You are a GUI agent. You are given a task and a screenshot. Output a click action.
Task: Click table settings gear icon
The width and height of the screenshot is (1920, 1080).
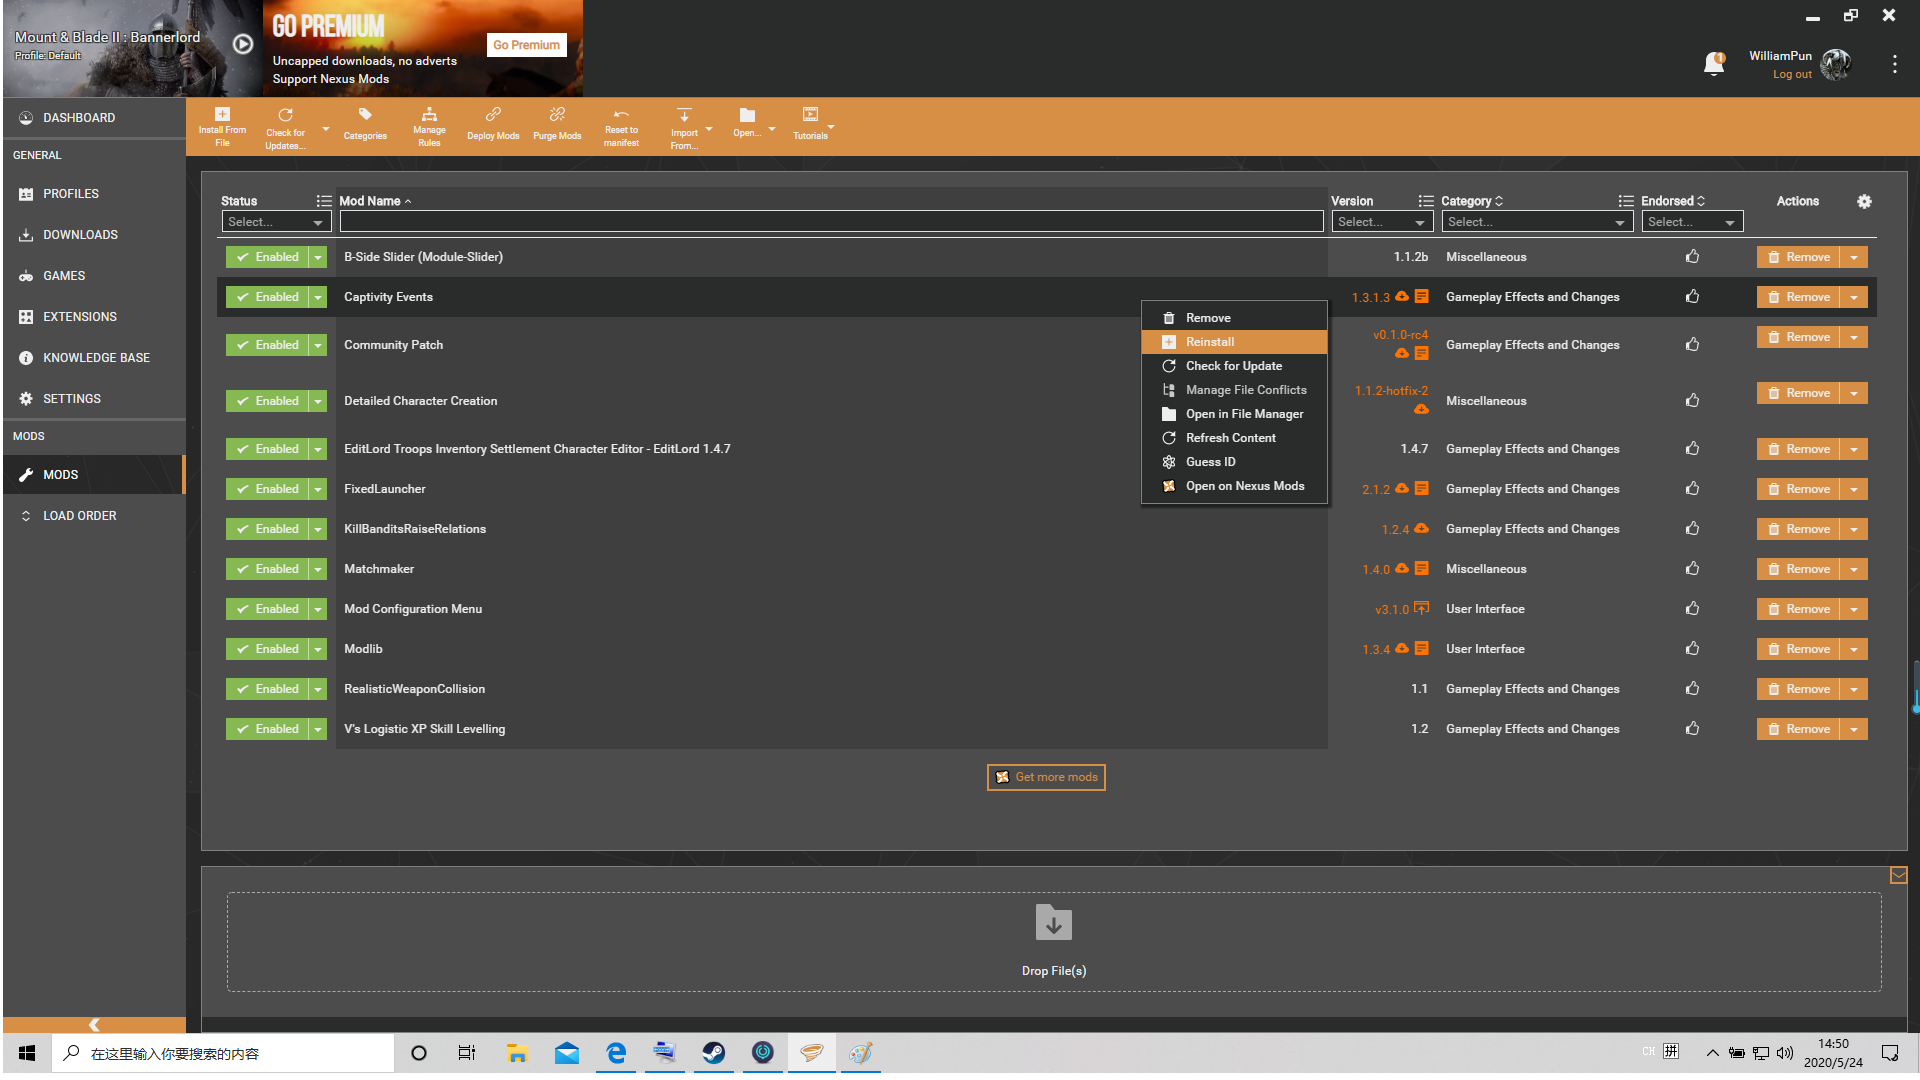click(1864, 201)
